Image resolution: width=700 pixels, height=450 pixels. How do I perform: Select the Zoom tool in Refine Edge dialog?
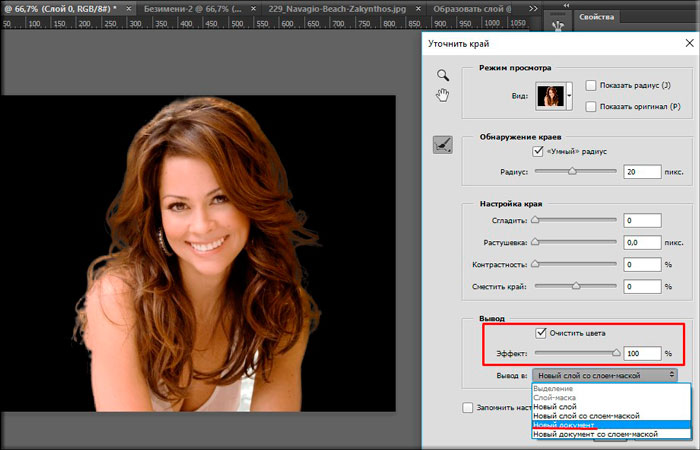(x=442, y=76)
